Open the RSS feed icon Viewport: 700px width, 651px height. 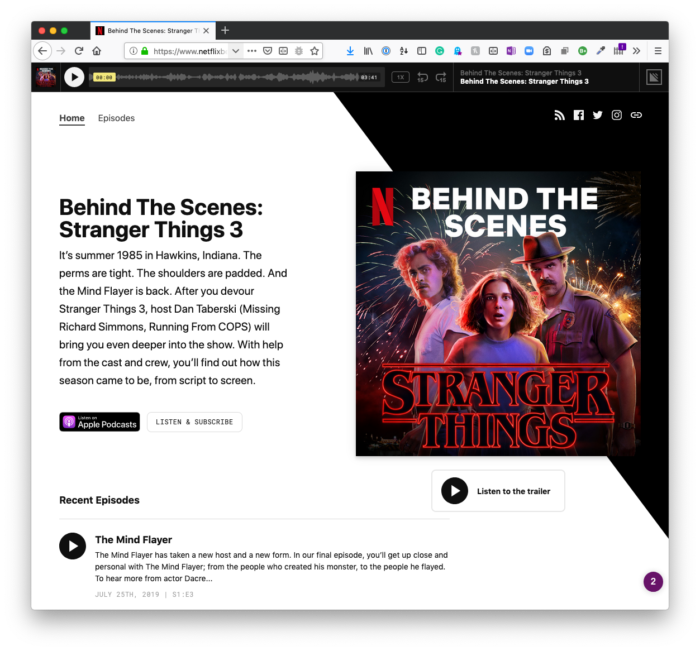559,115
